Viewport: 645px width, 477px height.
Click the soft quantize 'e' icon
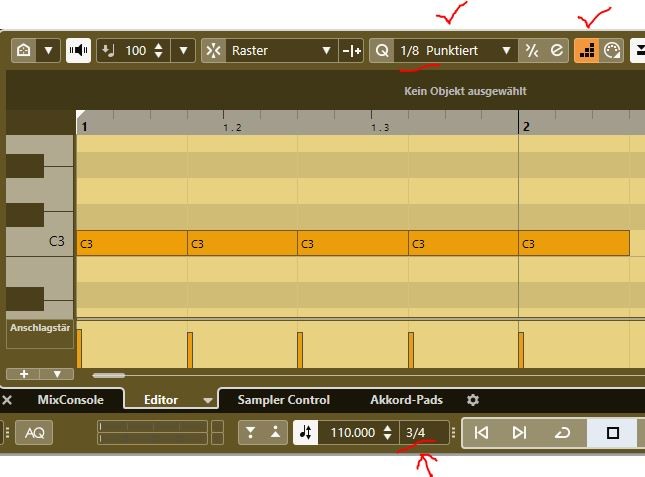click(556, 50)
